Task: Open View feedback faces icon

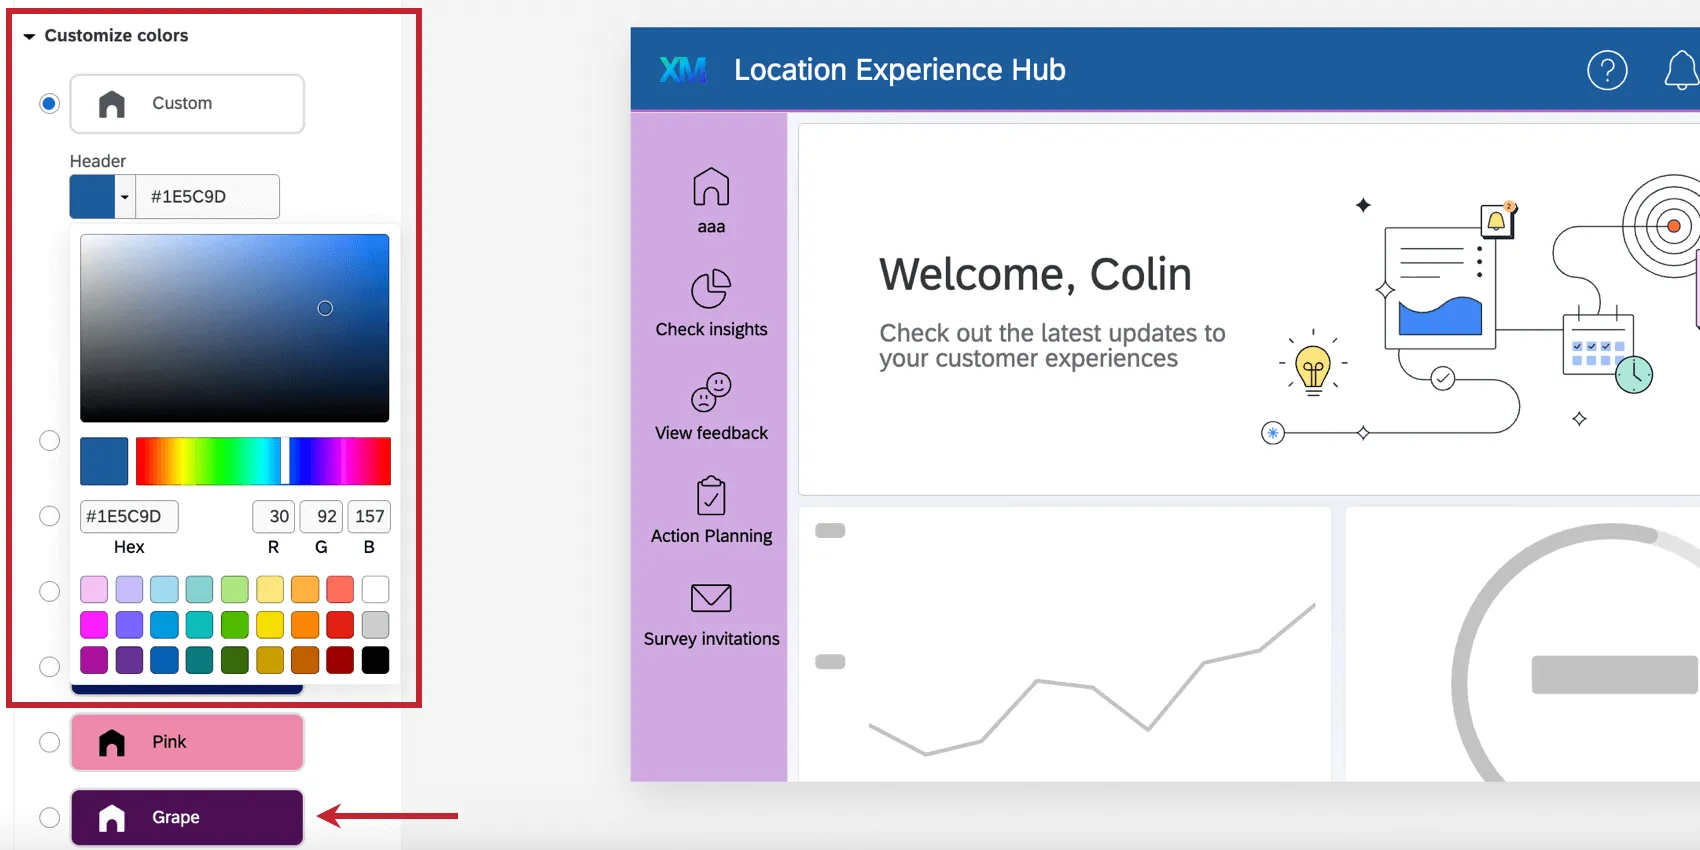Action: coord(711,393)
